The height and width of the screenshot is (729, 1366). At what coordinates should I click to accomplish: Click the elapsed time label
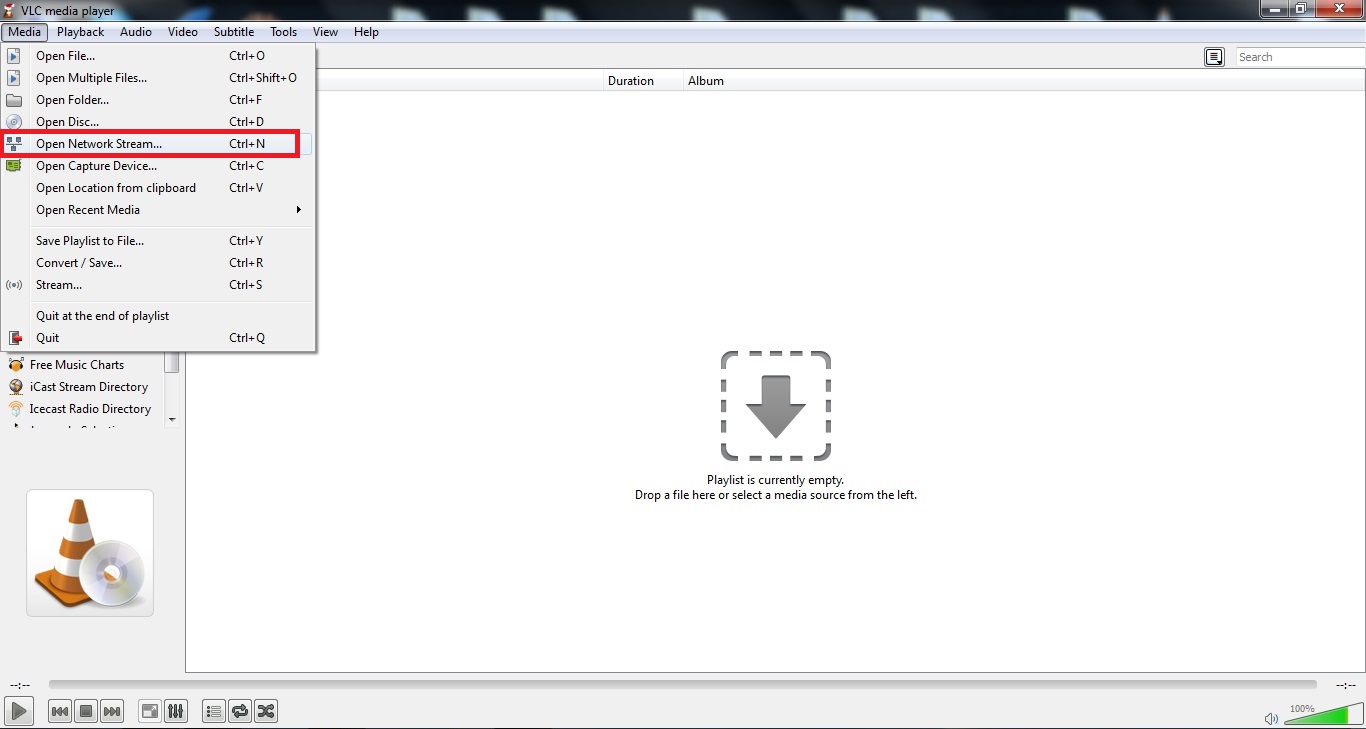click(19, 685)
